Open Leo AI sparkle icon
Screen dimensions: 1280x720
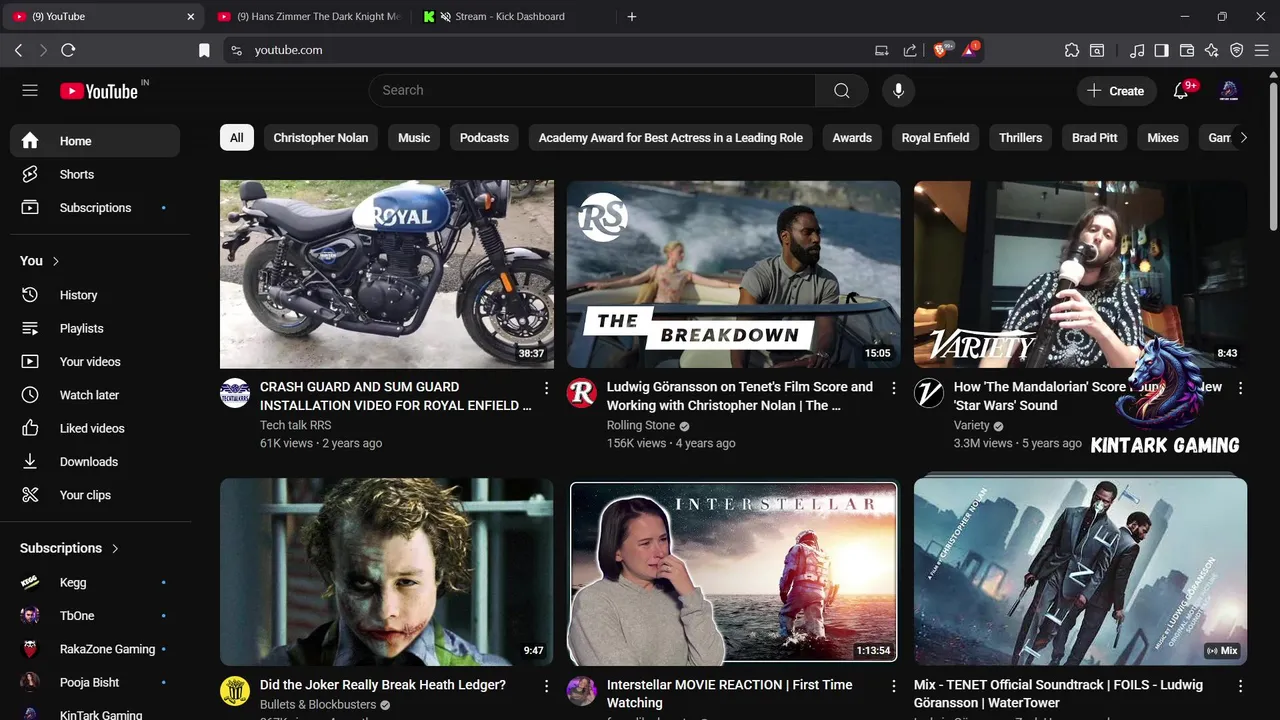[x=1212, y=50]
